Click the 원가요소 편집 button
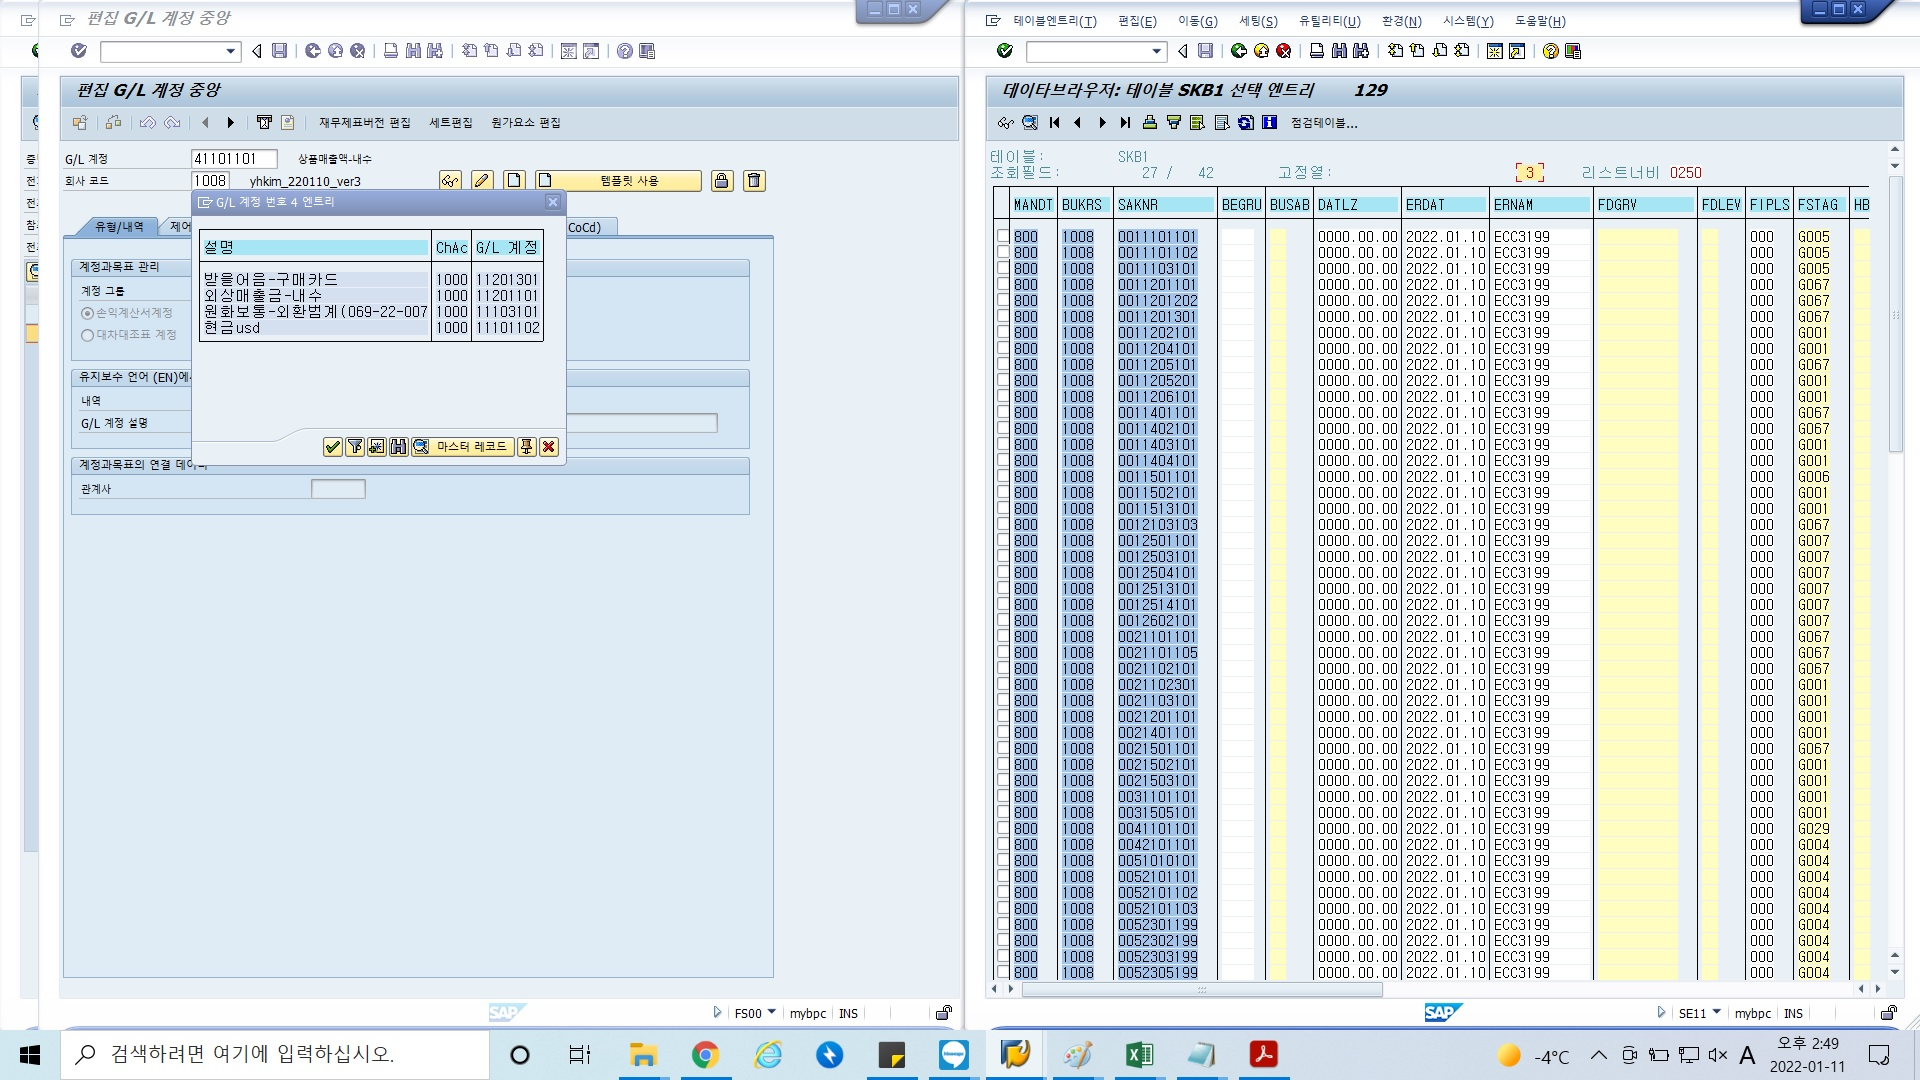Screen dimensions: 1920x1080 pyautogui.click(x=526, y=123)
